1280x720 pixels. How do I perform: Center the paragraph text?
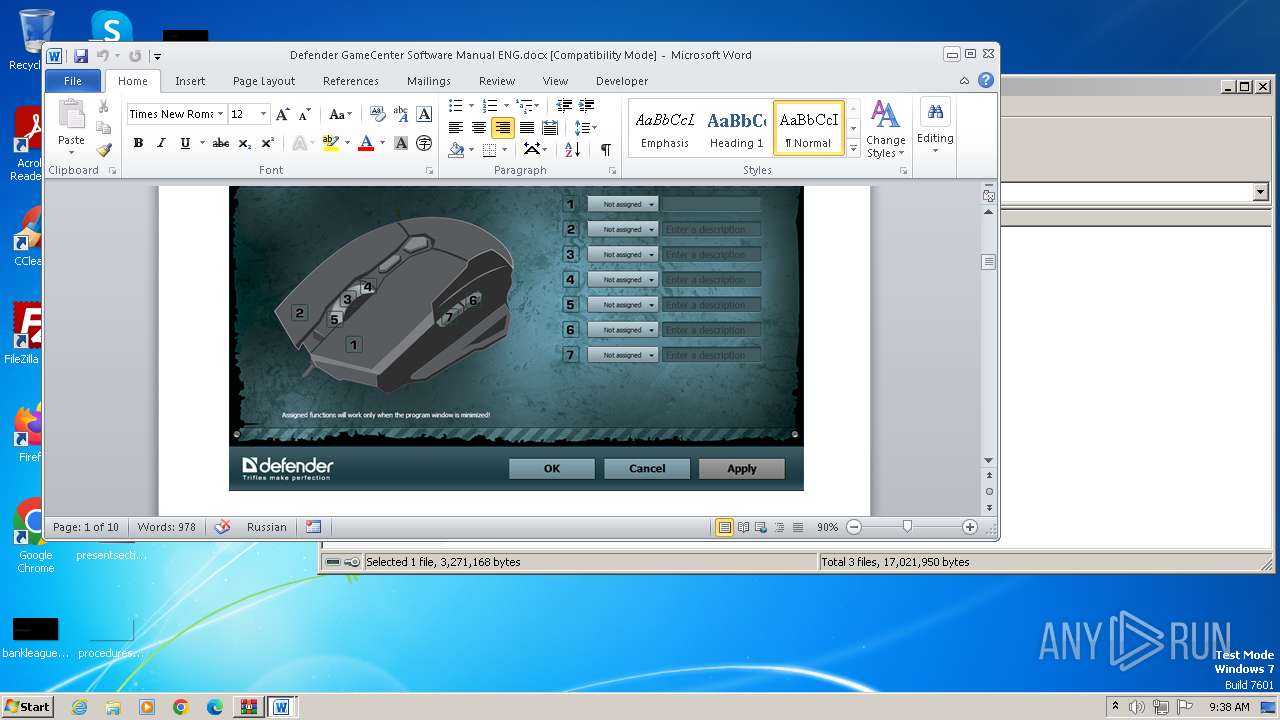tap(479, 127)
